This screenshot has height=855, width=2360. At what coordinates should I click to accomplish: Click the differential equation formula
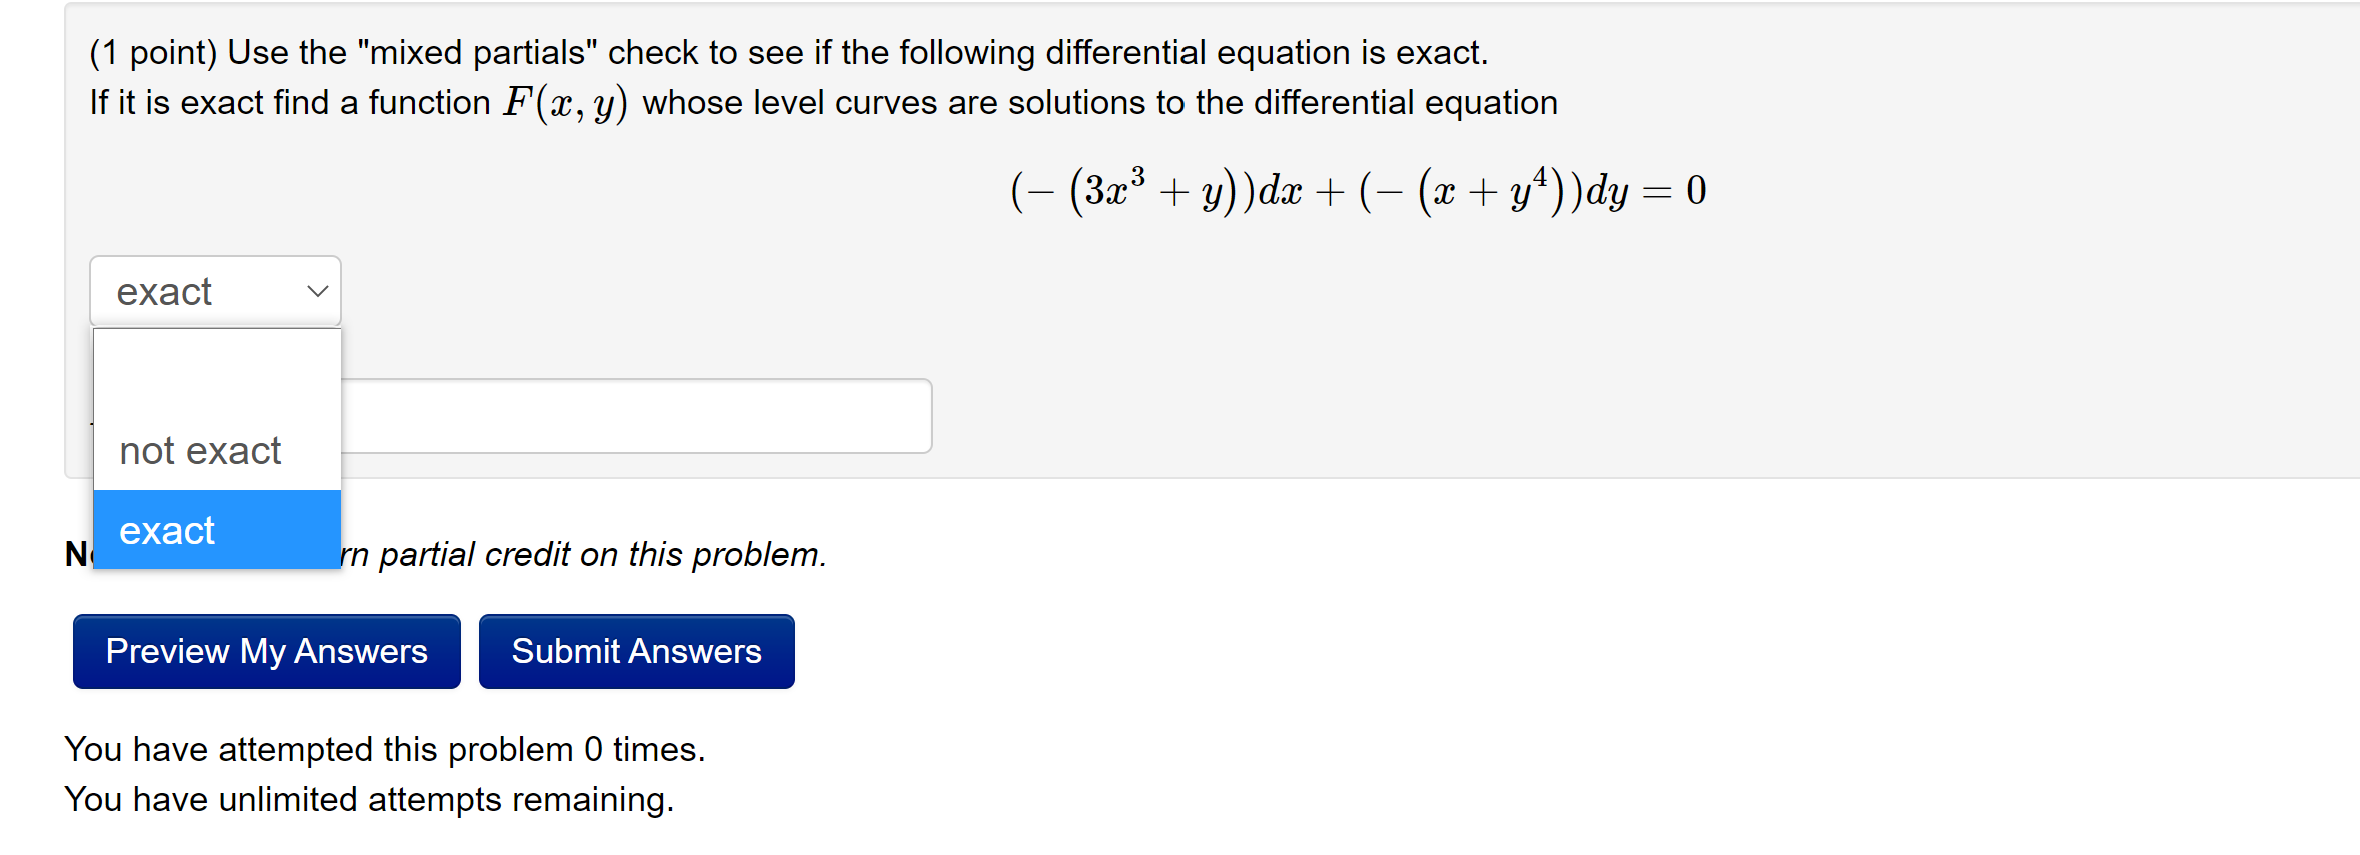point(1355,188)
